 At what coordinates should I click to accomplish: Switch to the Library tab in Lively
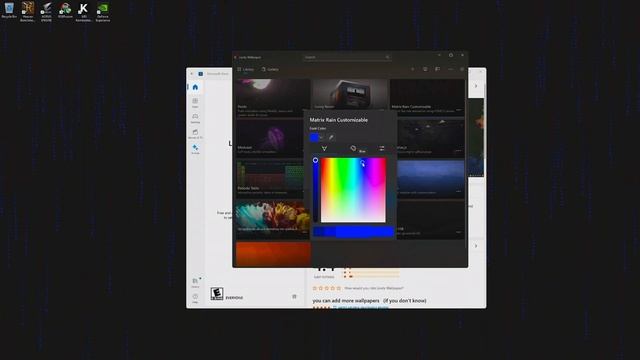coord(246,69)
